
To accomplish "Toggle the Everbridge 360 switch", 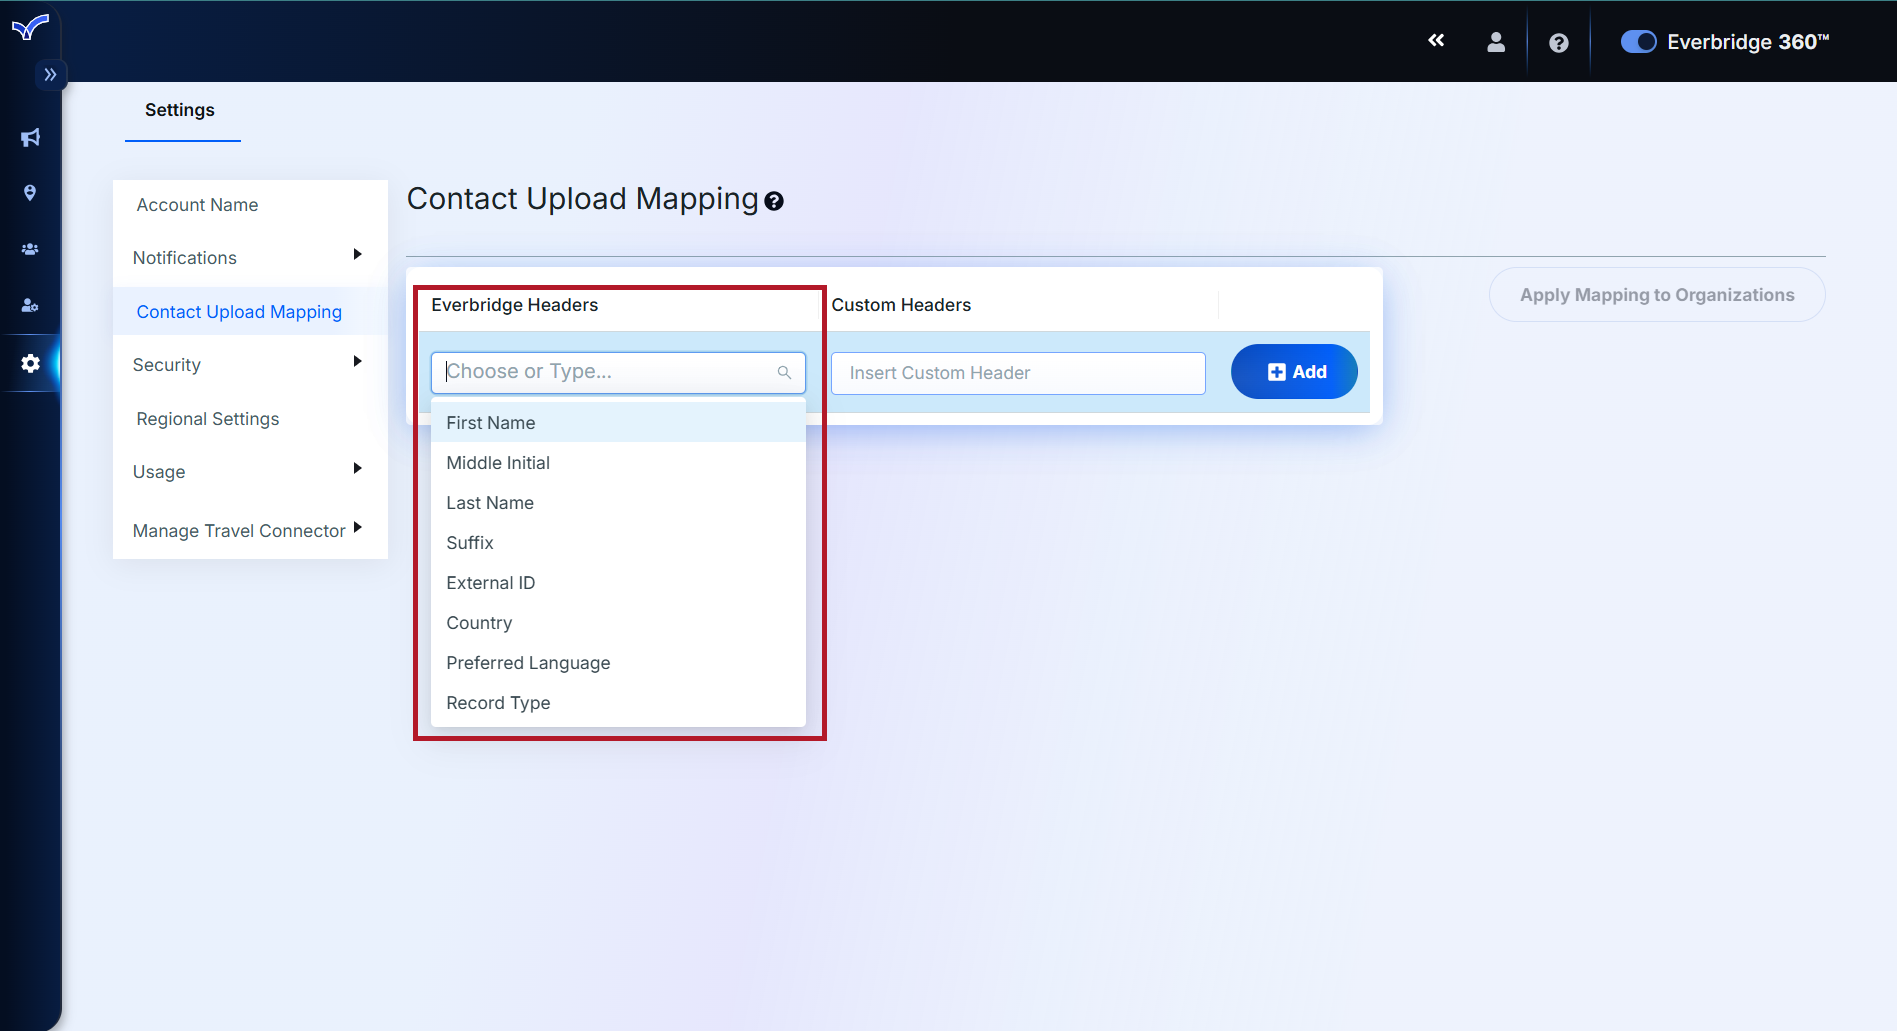I will [x=1638, y=42].
